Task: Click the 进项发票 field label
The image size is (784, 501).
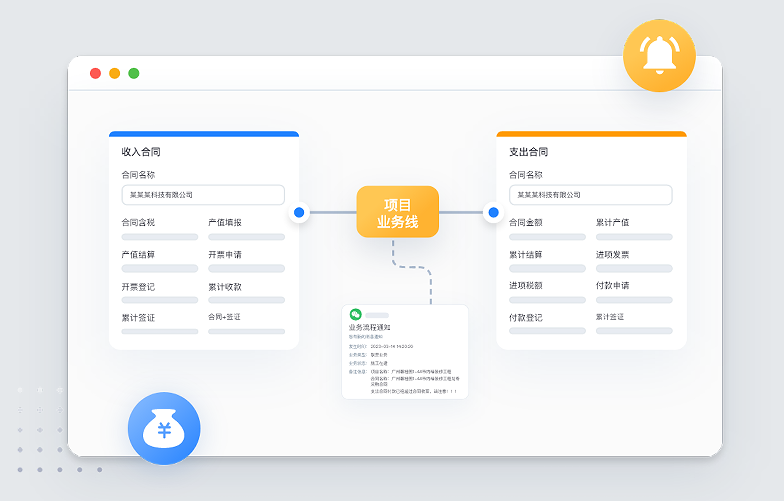Action: coord(612,254)
